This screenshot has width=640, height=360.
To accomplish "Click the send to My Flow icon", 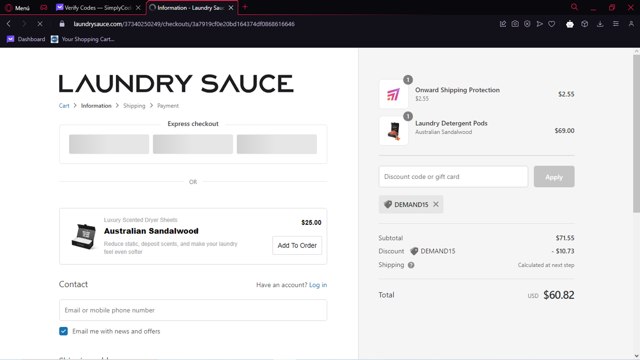I will pyautogui.click(x=540, y=24).
